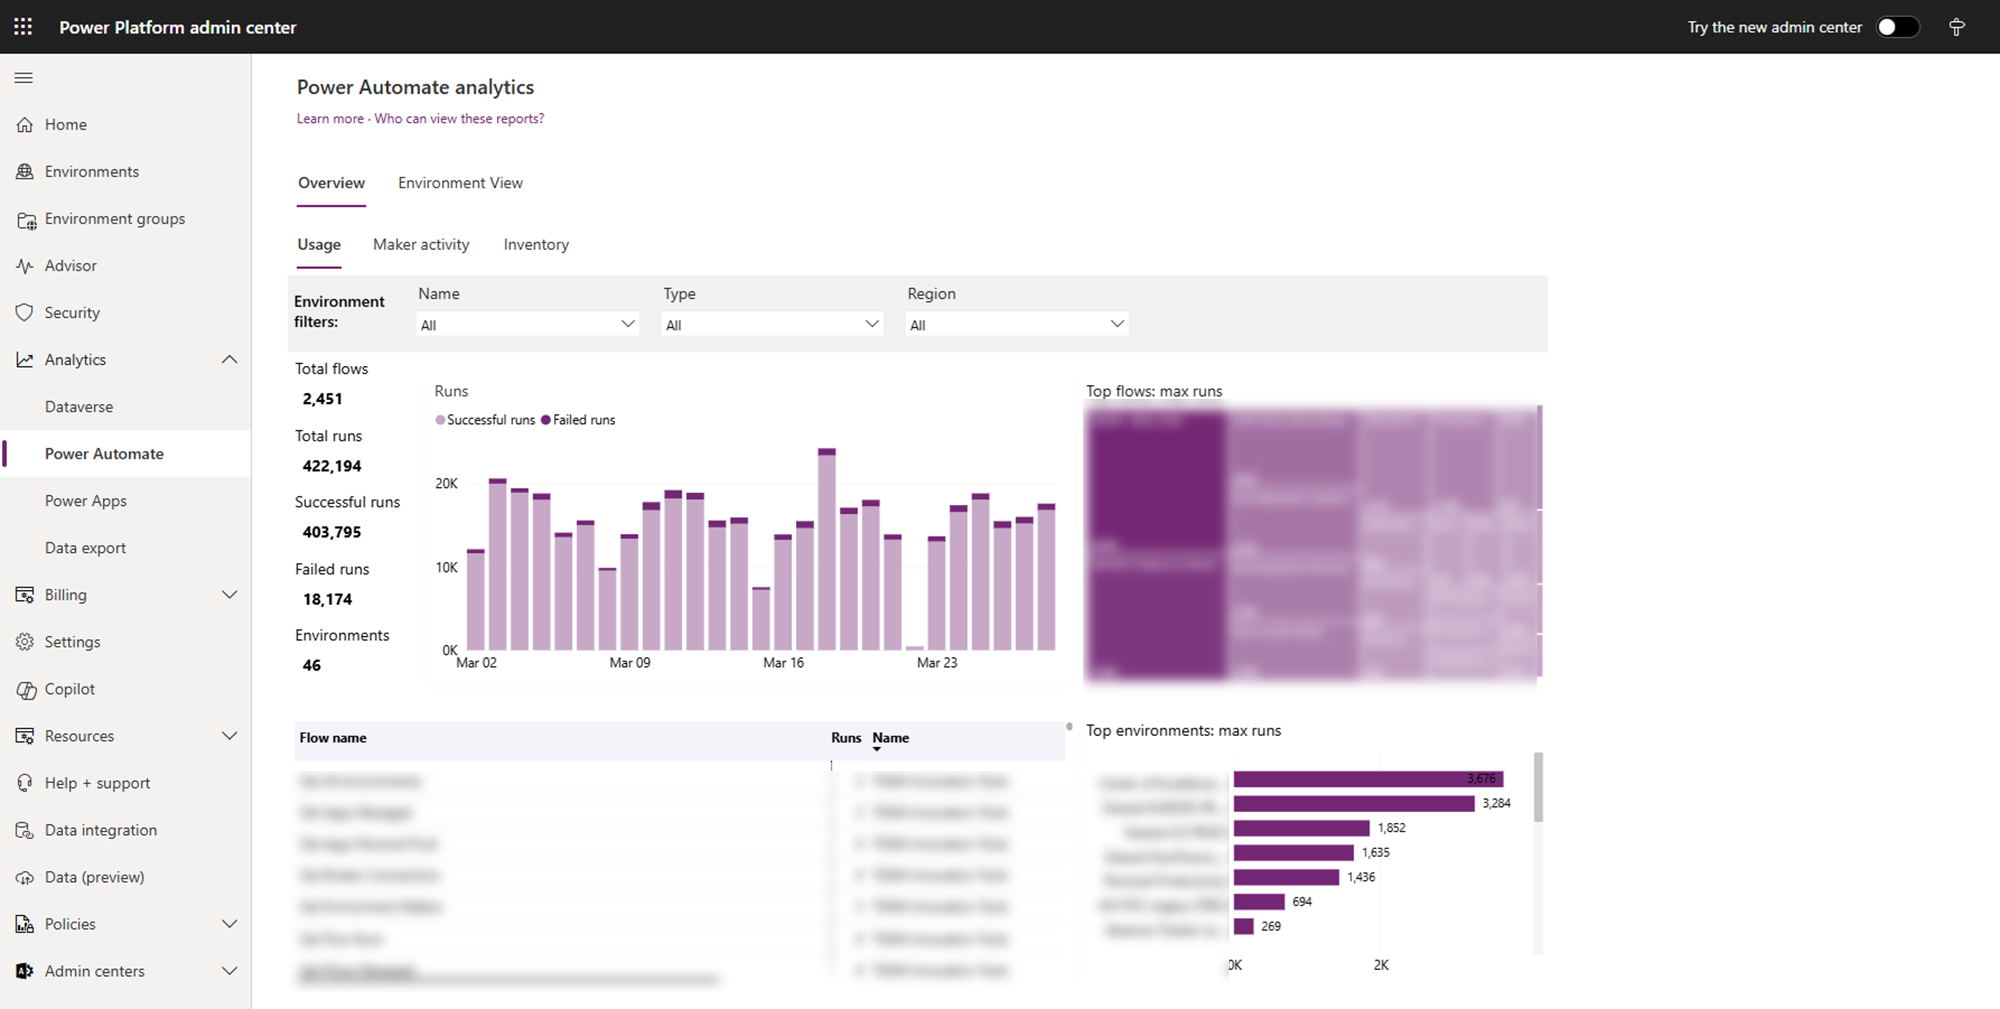
Task: Click the 3,676 bar in Top environments
Action: coord(1368,779)
